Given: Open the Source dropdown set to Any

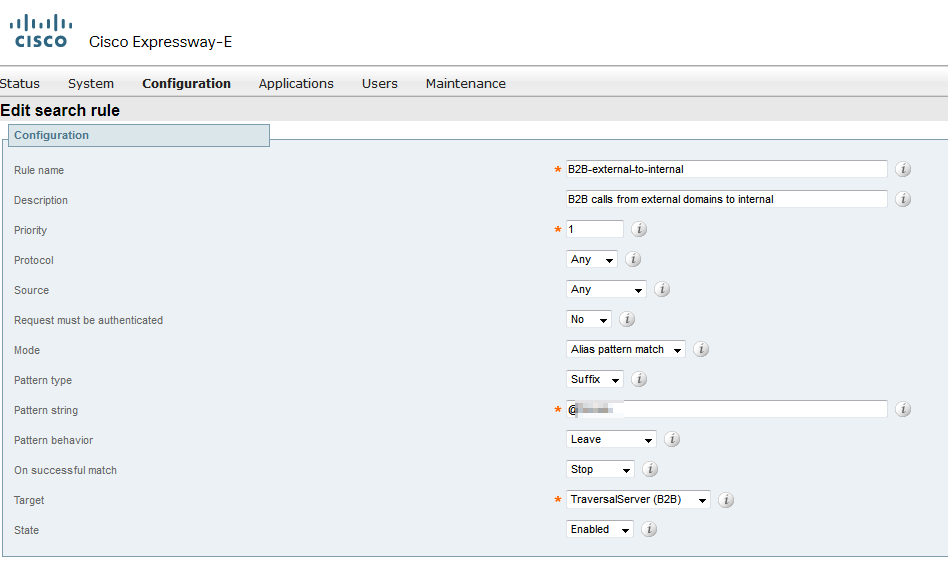Looking at the screenshot, I should pyautogui.click(x=606, y=289).
